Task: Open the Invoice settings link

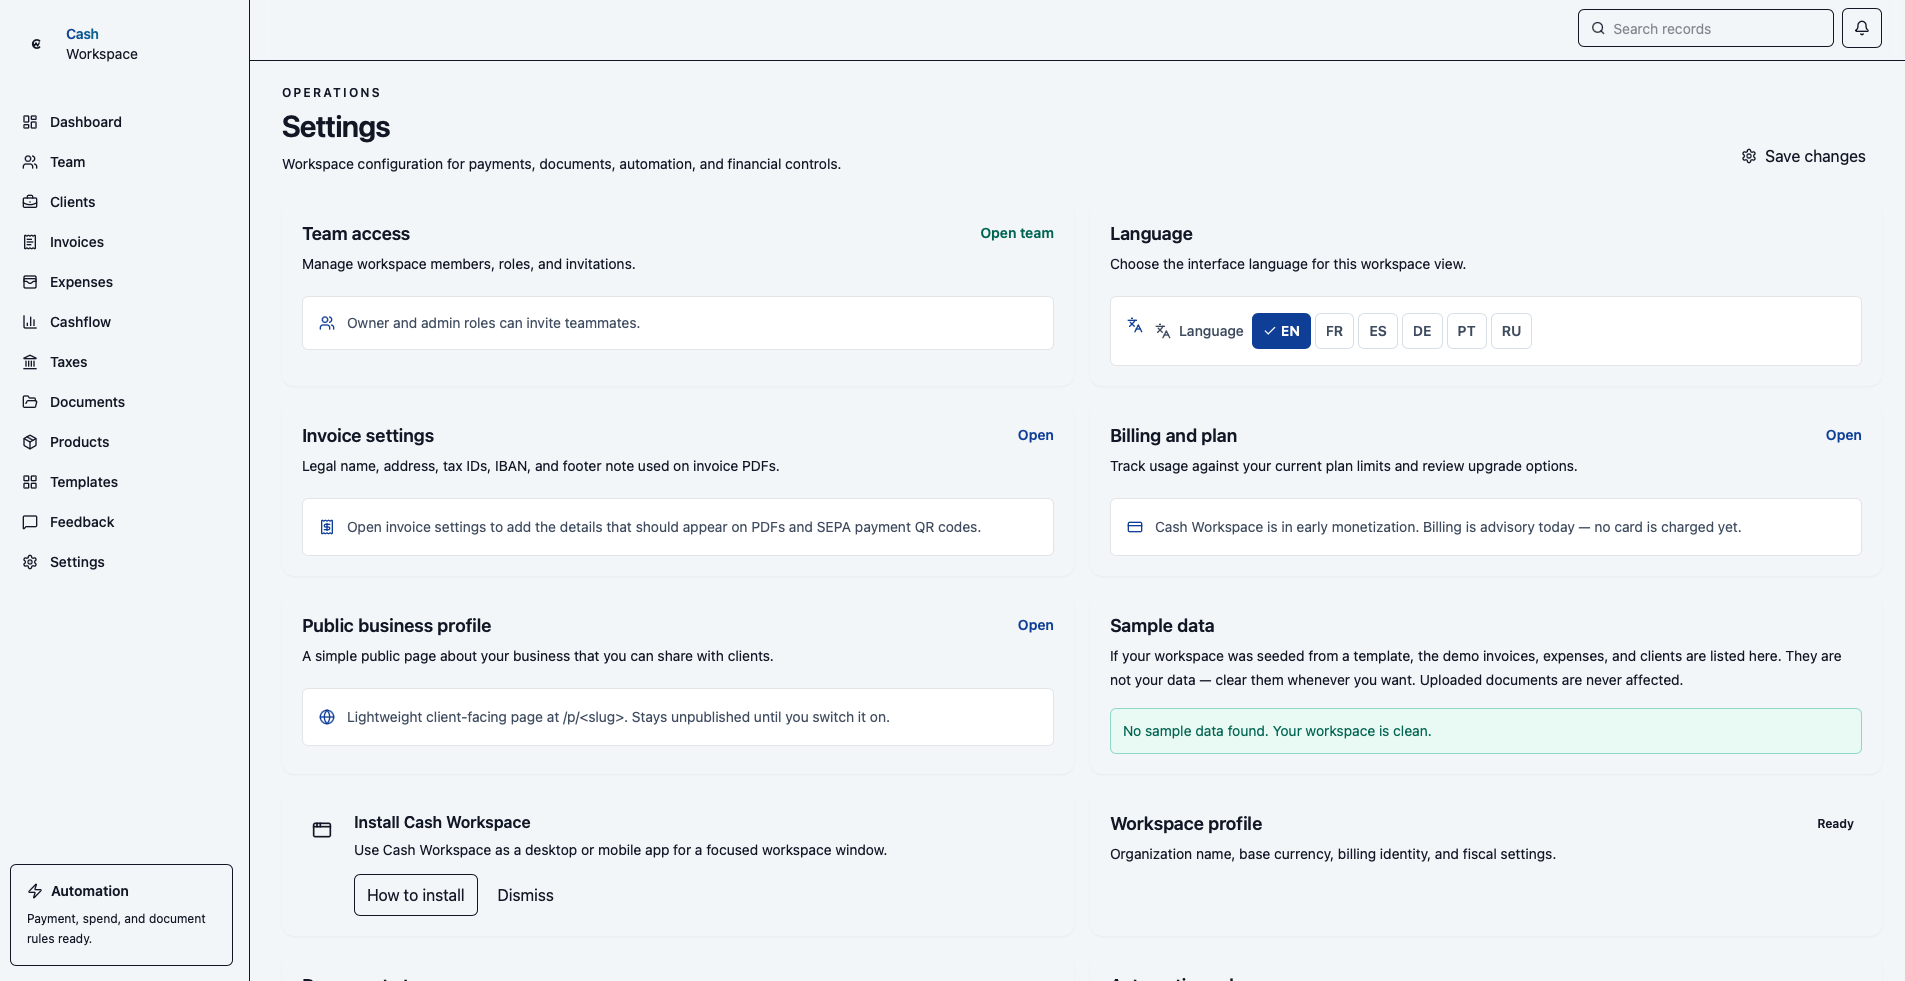Action: (x=1035, y=435)
